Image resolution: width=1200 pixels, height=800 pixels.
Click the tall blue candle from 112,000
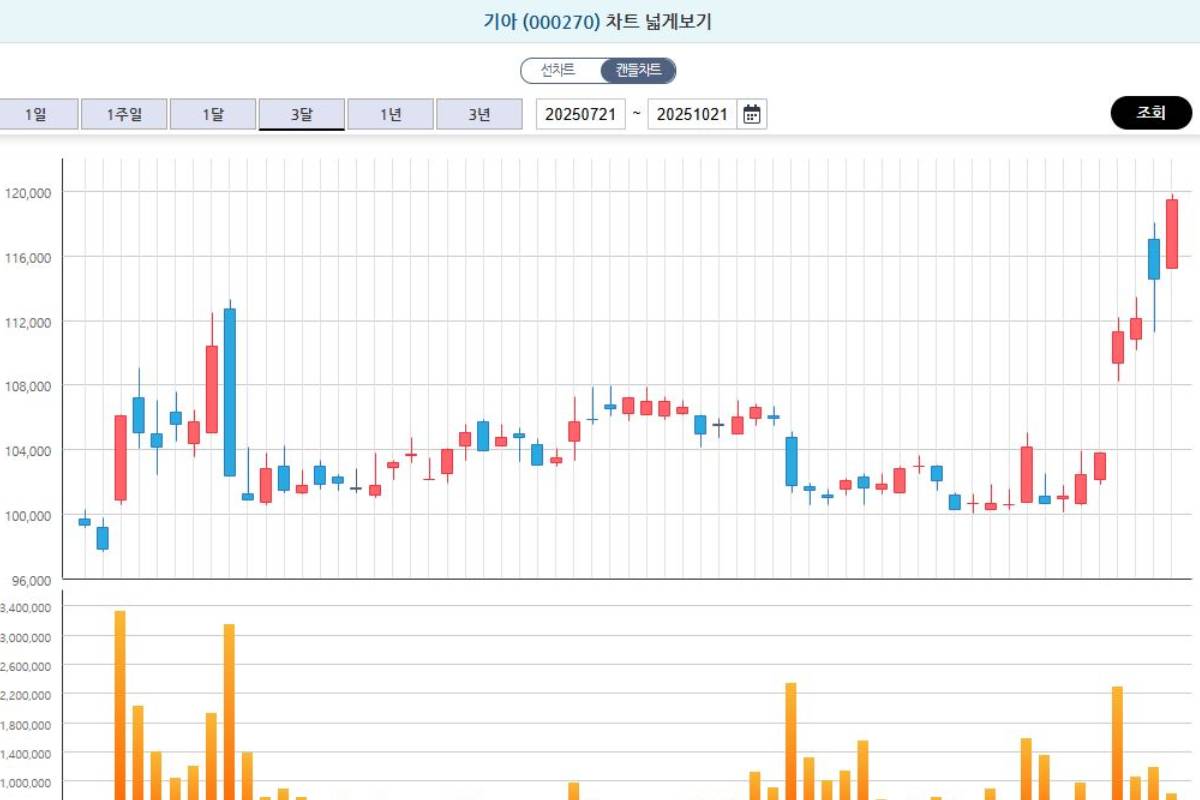click(230, 392)
